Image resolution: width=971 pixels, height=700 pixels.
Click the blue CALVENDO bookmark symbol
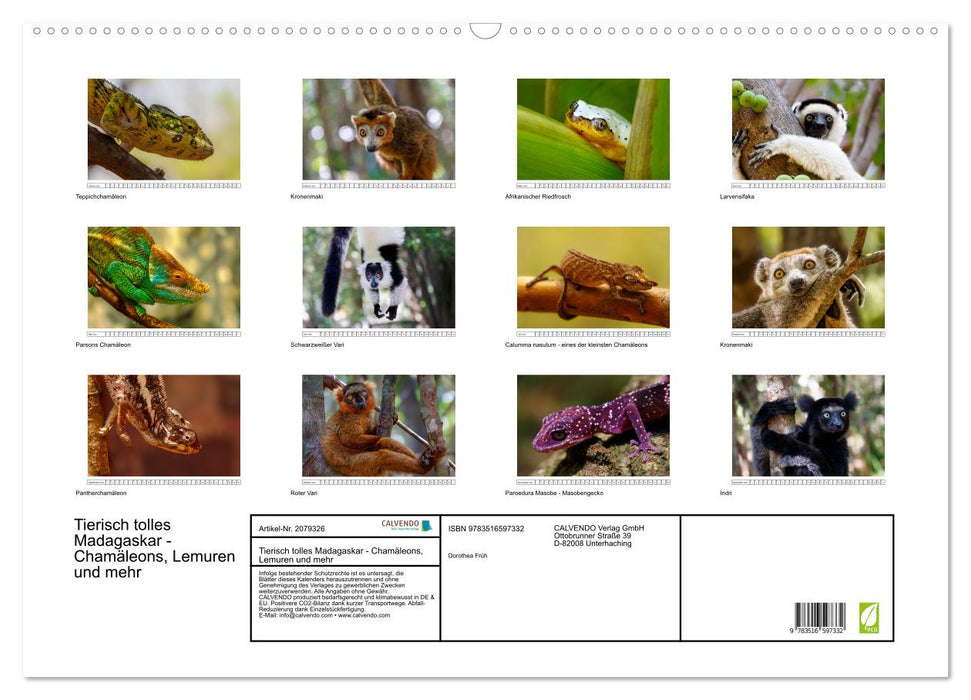[426, 525]
